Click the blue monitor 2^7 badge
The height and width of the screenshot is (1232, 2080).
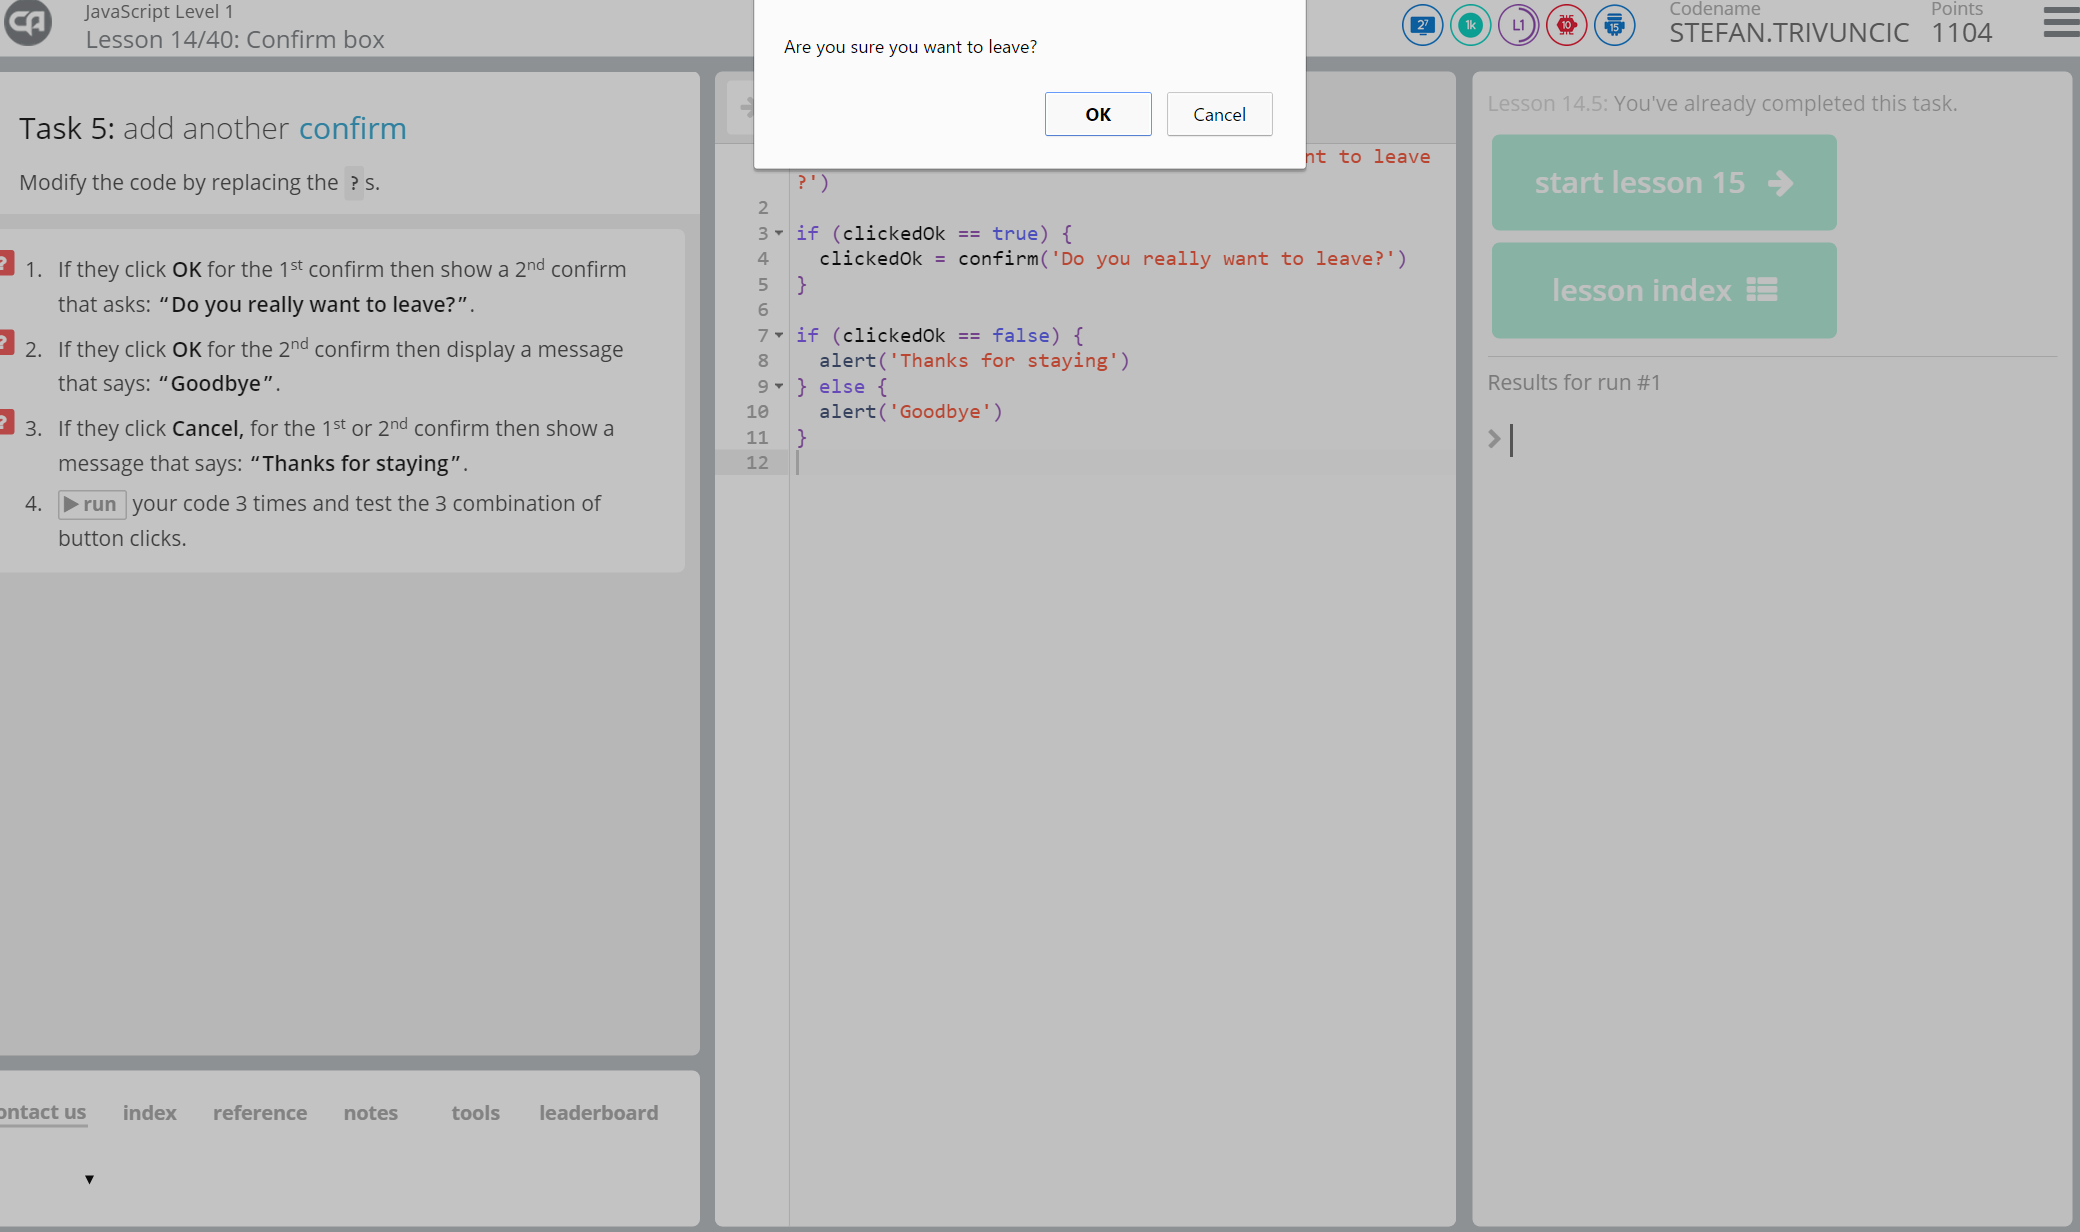click(x=1421, y=25)
